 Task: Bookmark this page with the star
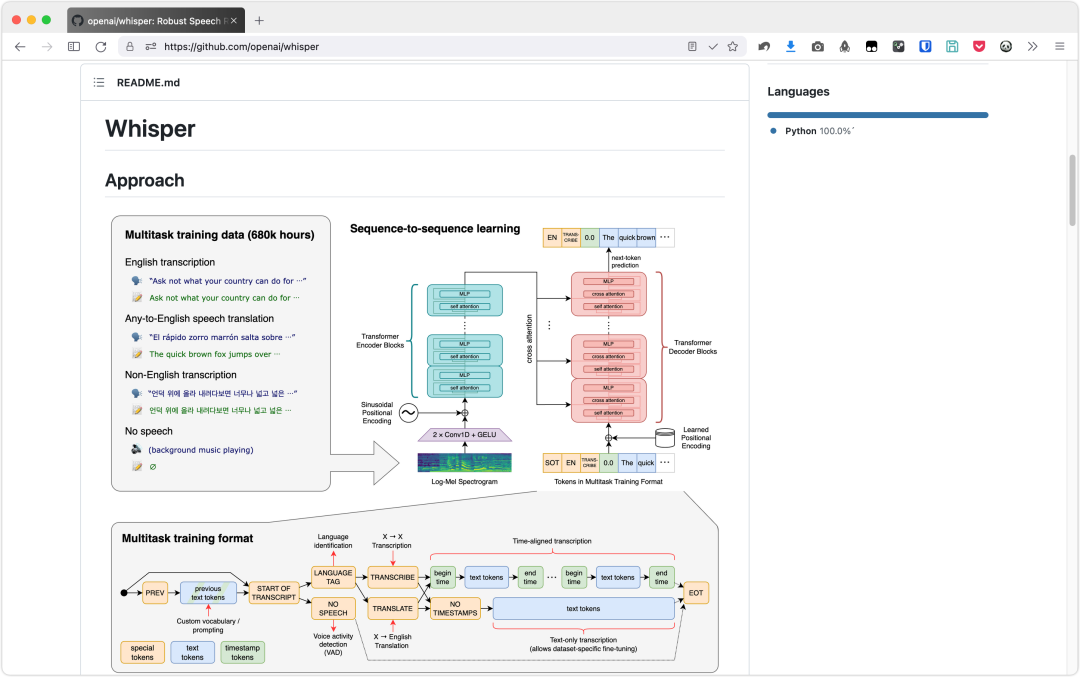pos(733,46)
